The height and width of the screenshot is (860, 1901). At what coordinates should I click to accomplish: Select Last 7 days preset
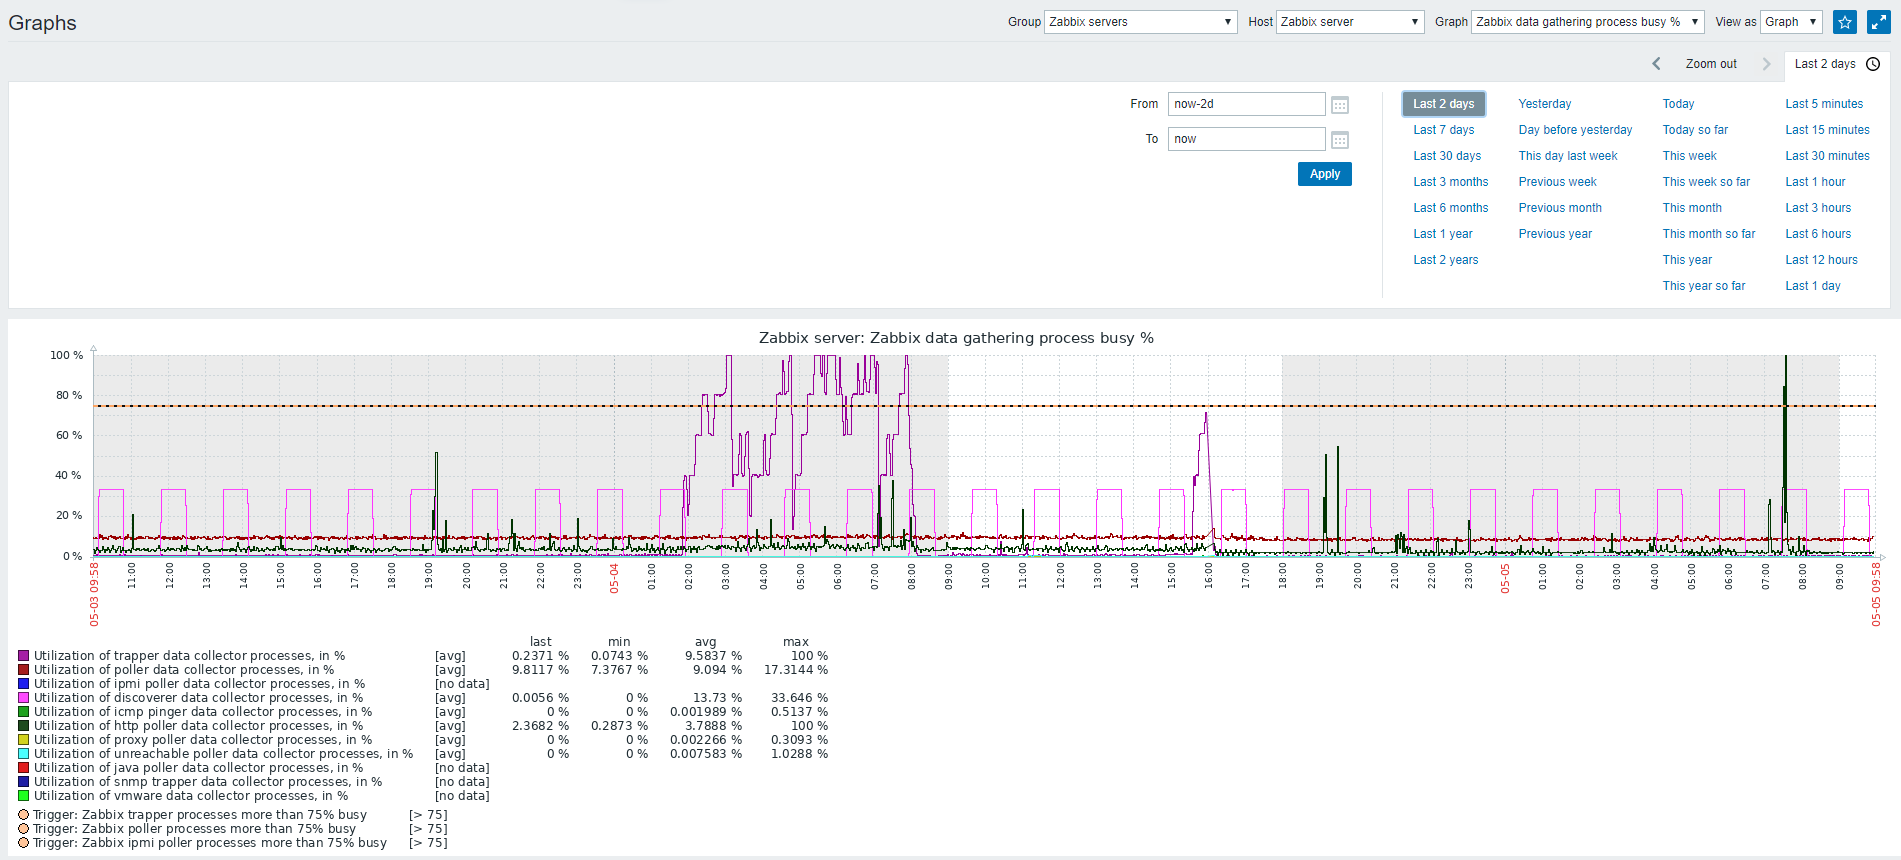click(1443, 130)
